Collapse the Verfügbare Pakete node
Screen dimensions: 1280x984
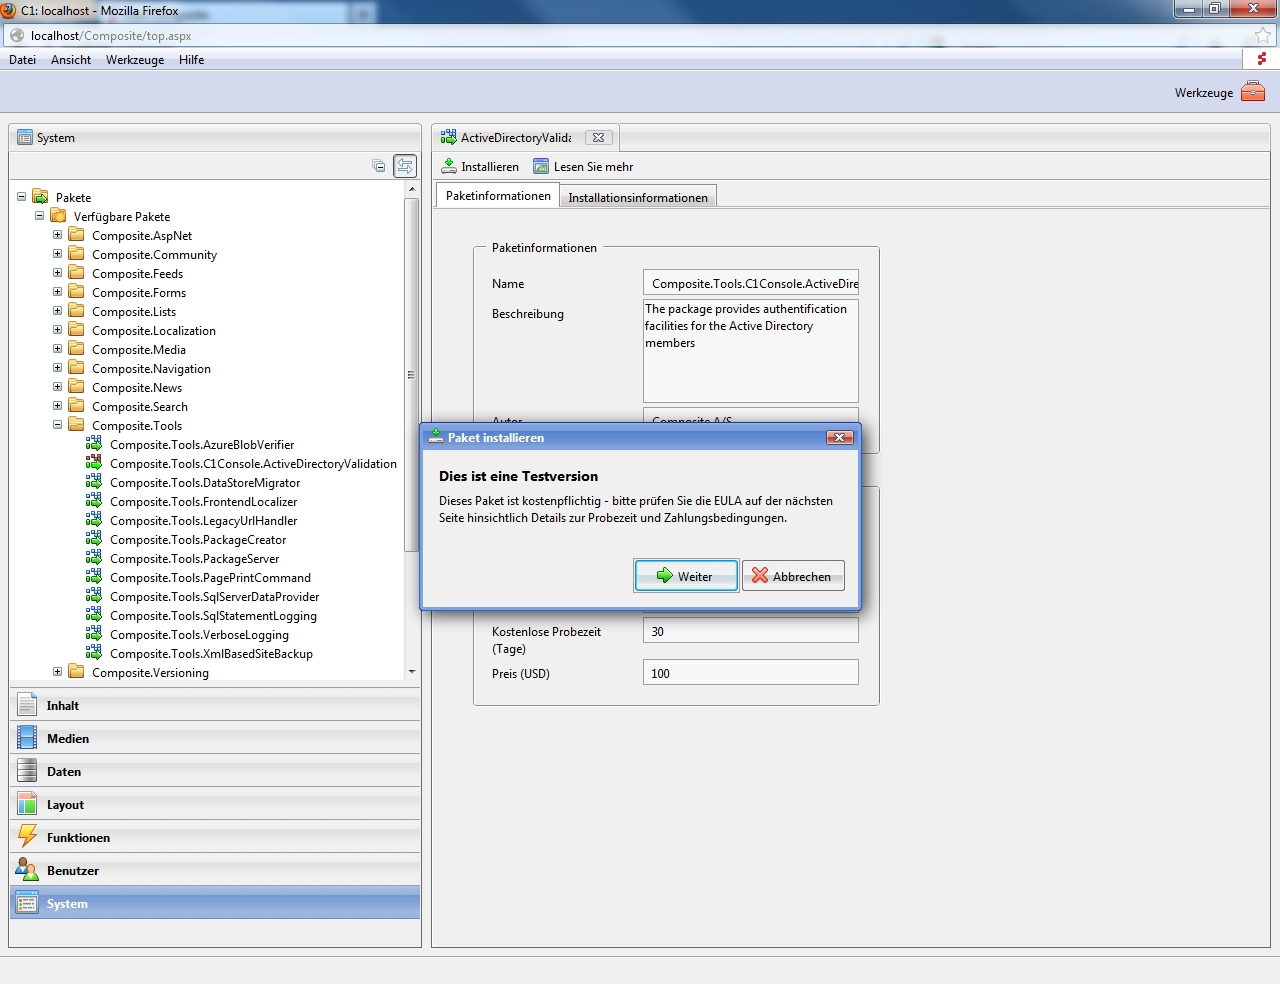(x=39, y=216)
